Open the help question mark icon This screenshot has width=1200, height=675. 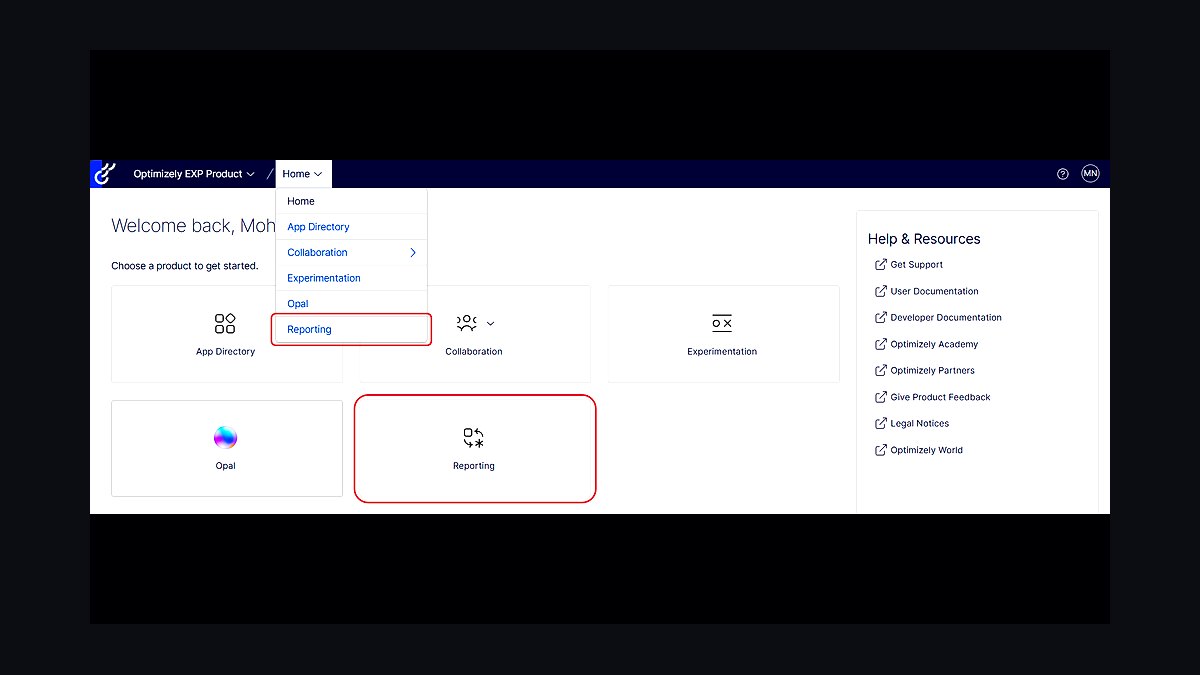pos(1063,174)
